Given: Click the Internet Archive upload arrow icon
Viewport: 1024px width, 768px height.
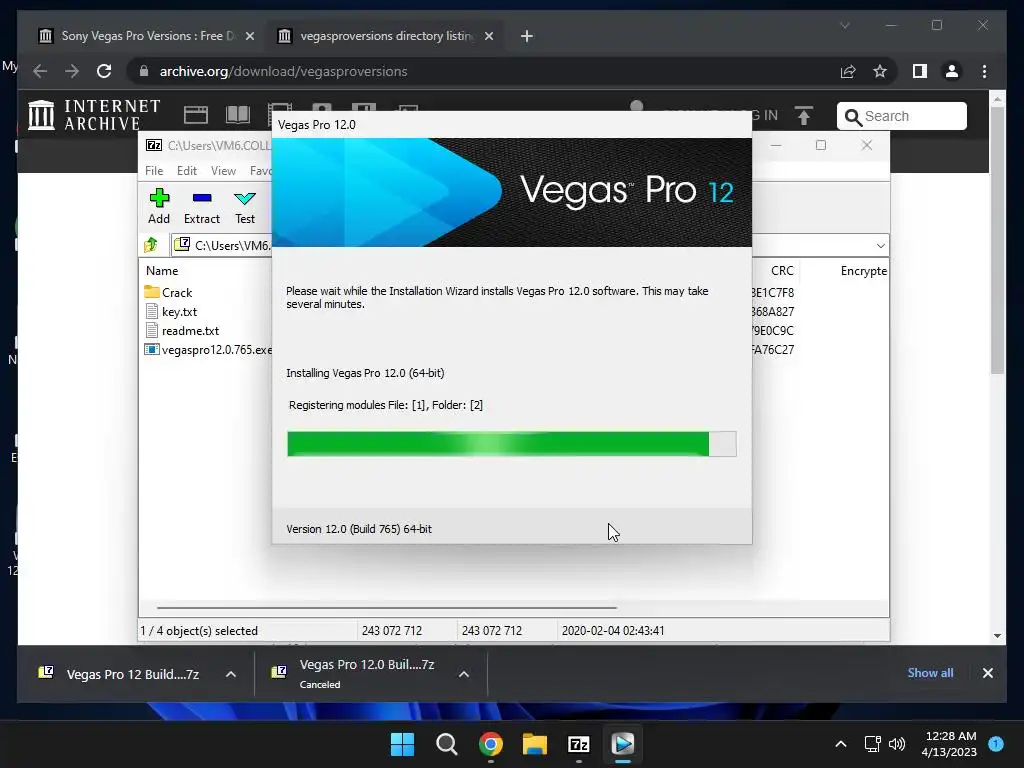Looking at the screenshot, I should (x=804, y=116).
